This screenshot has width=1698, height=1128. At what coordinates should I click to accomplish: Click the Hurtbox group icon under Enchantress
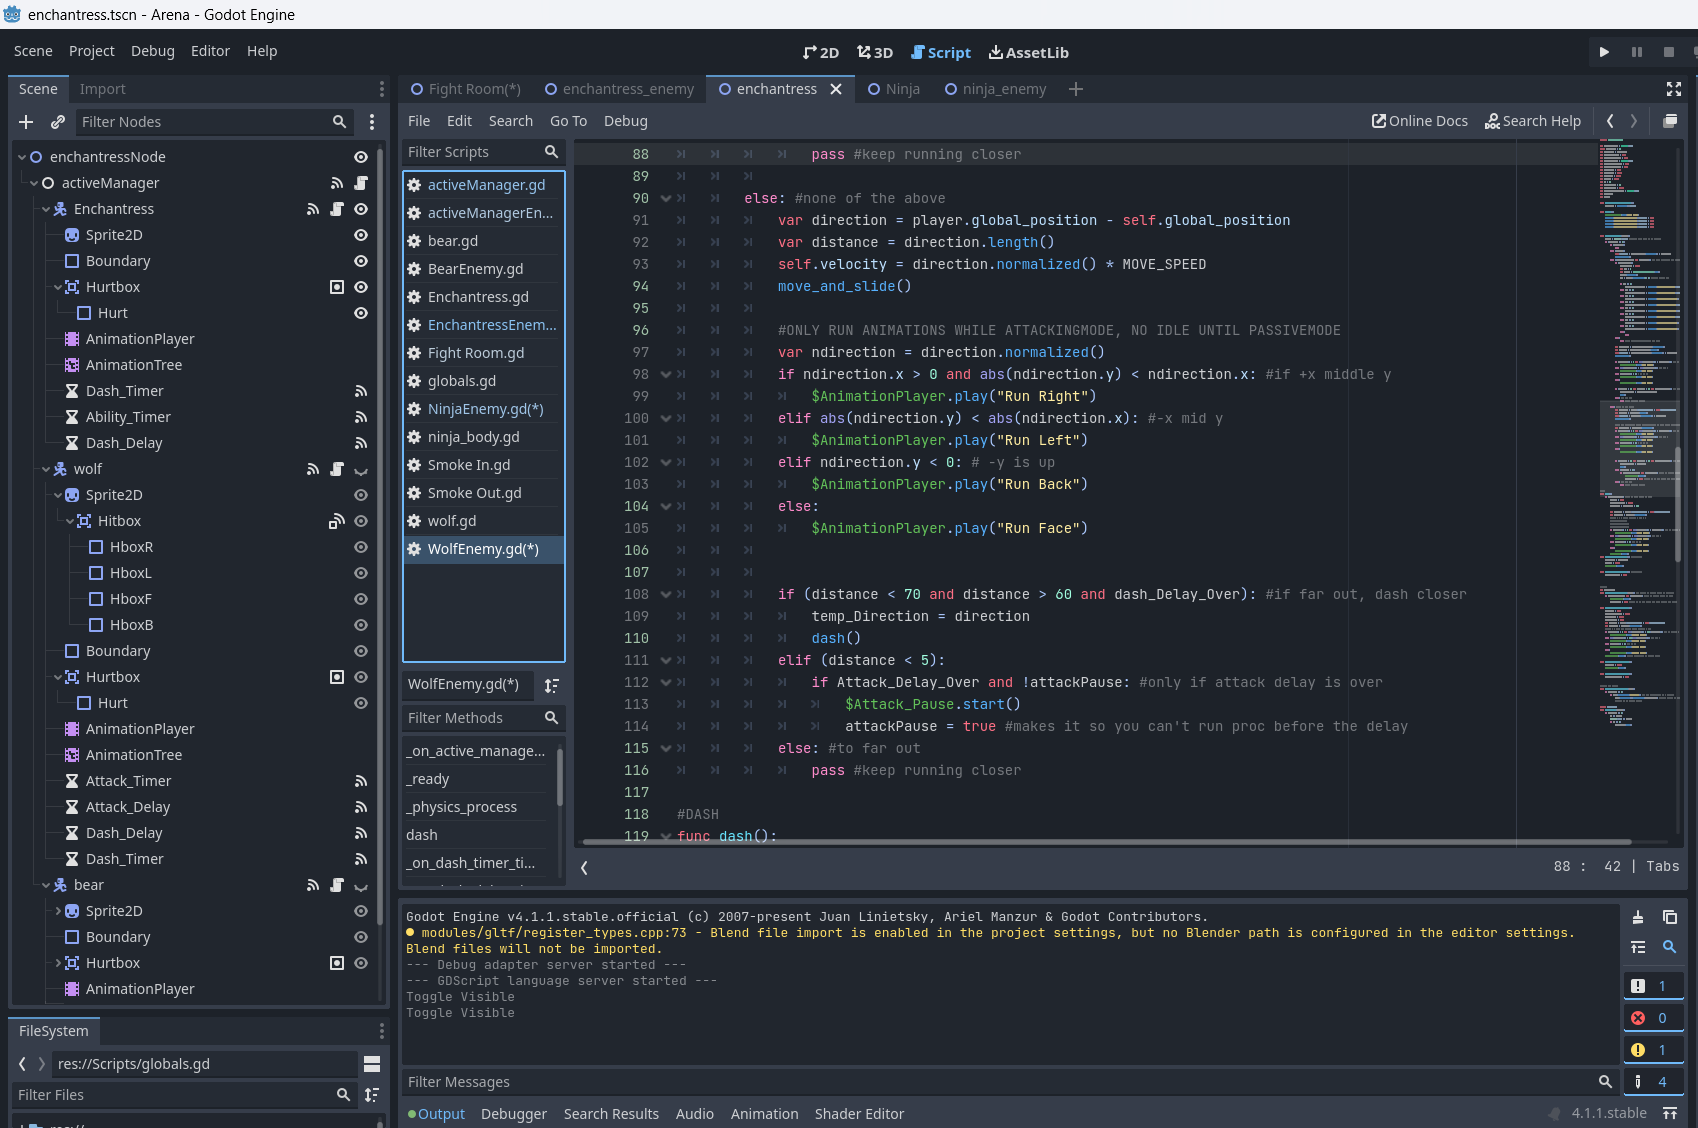point(337,287)
